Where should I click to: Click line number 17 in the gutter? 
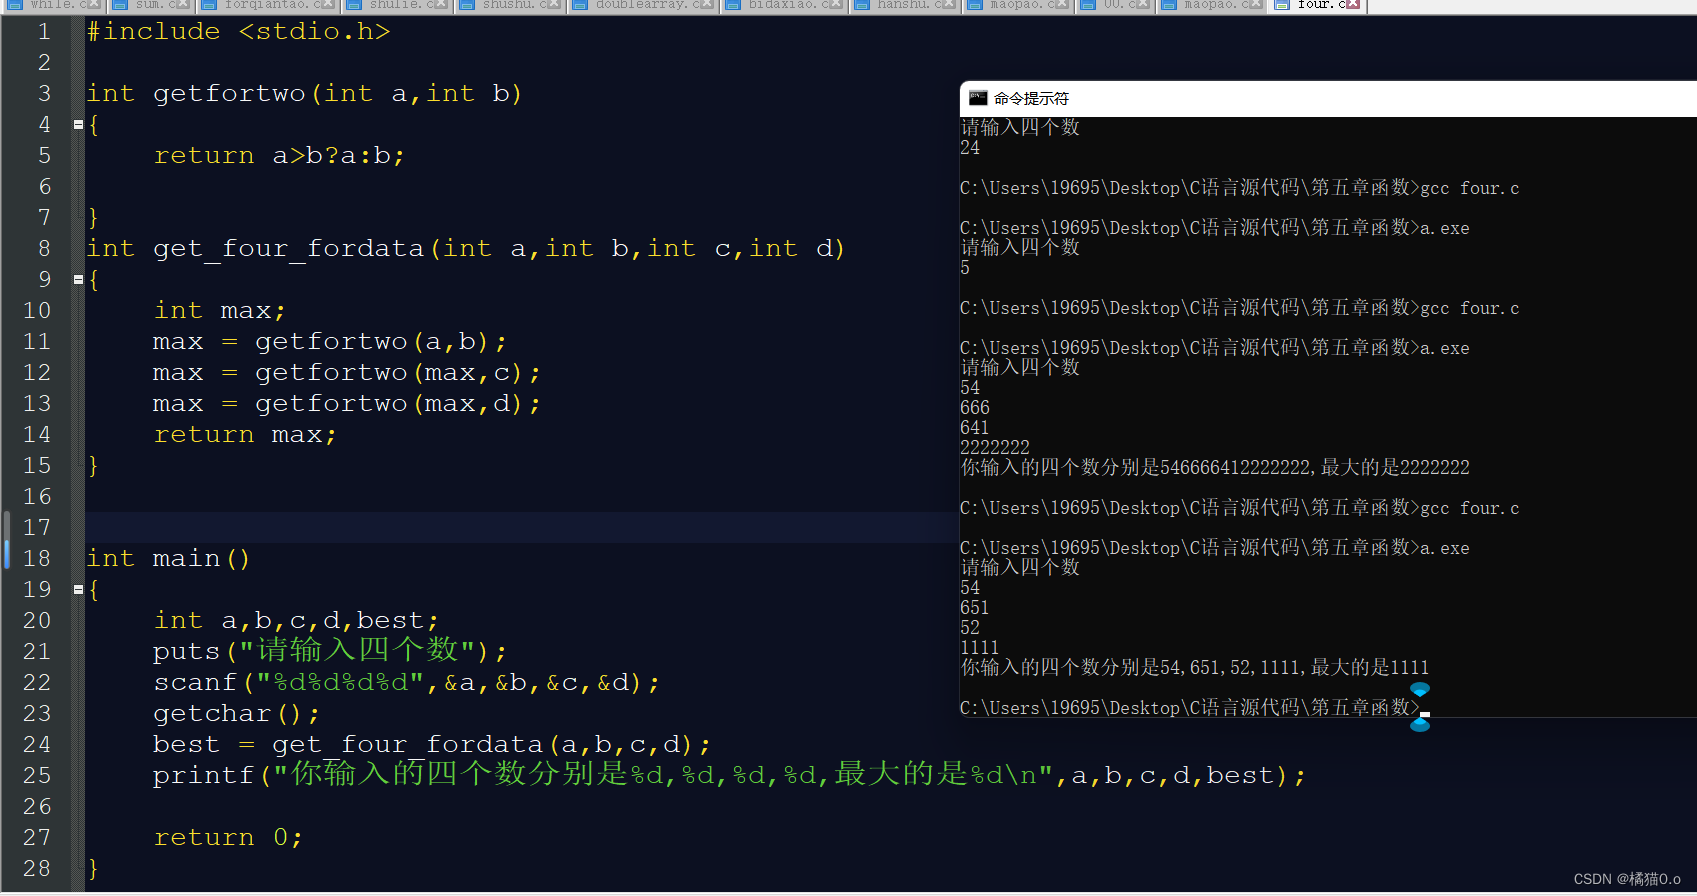37,528
